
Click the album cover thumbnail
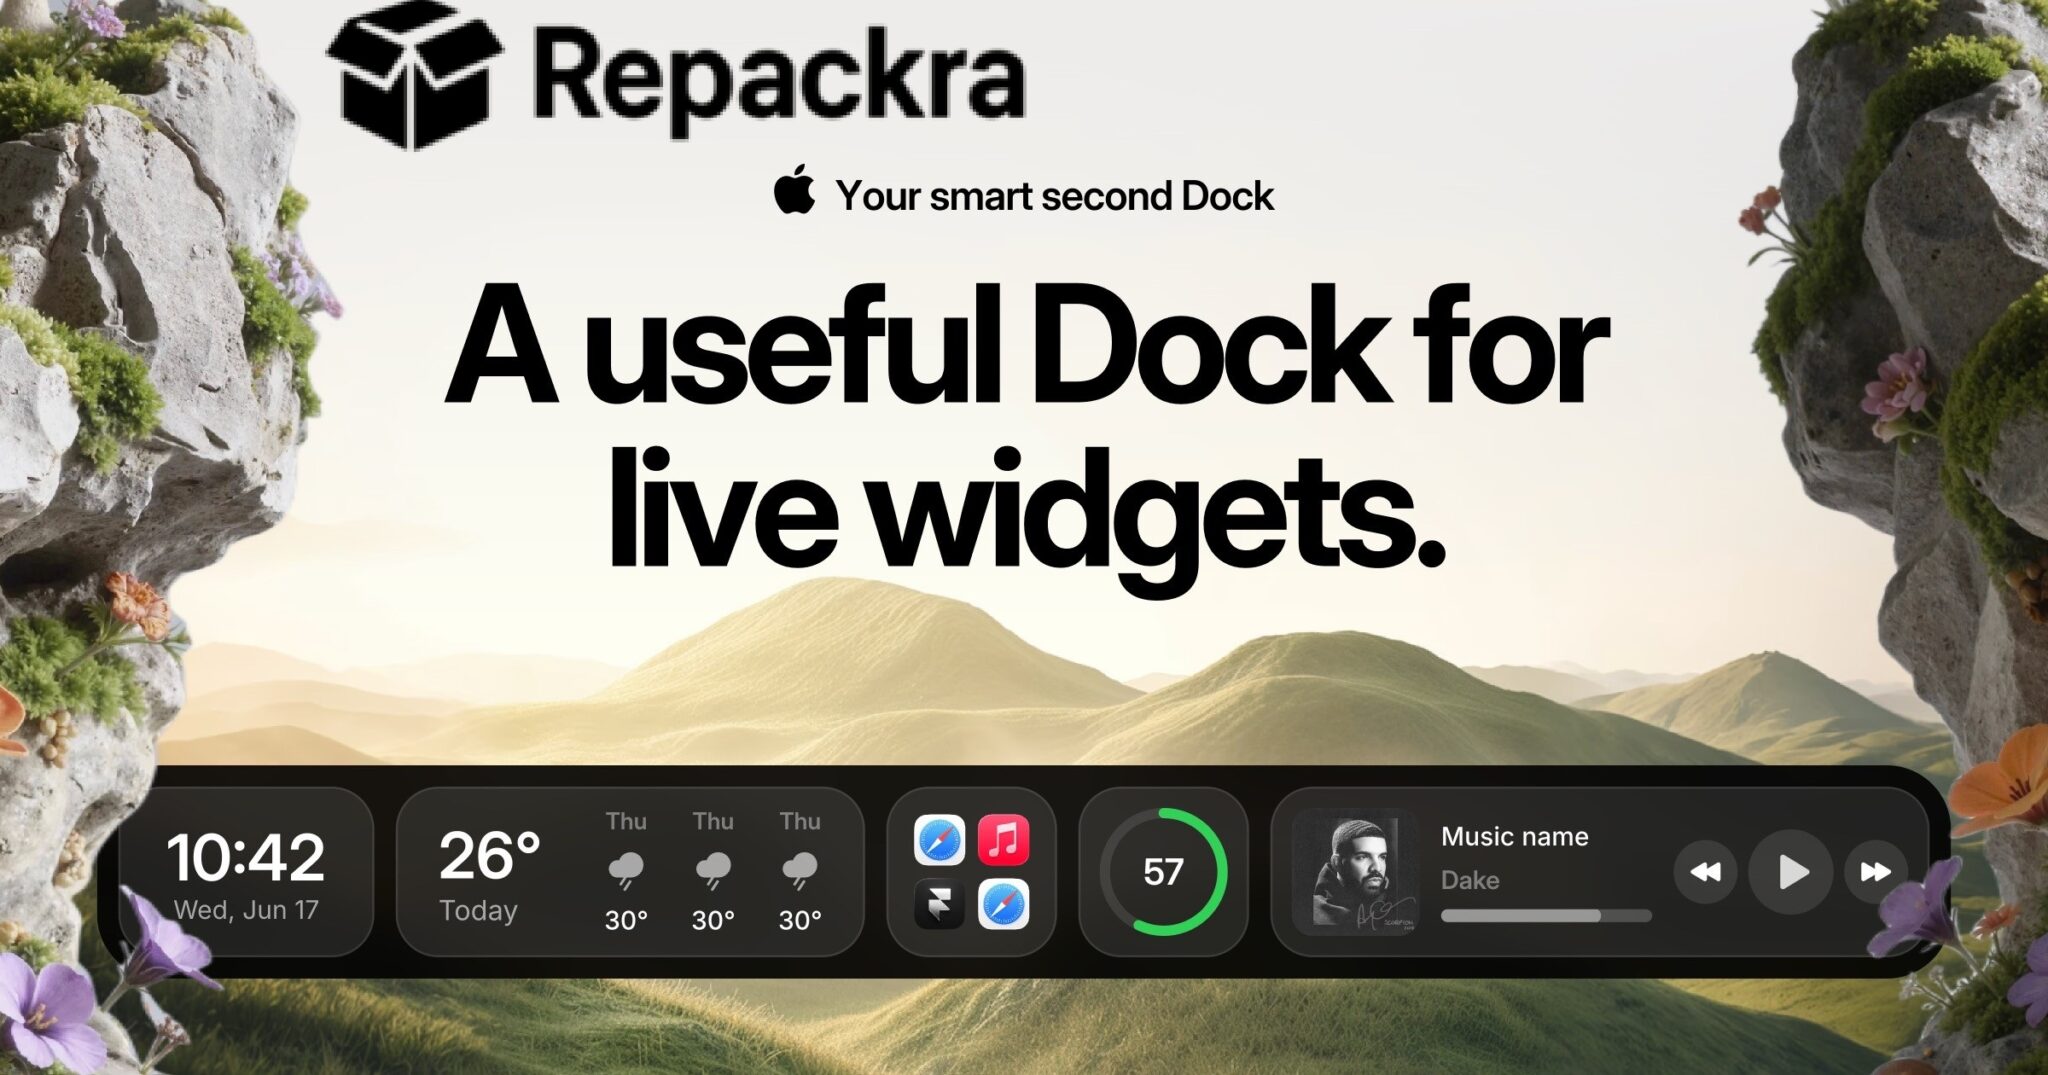[1355, 872]
